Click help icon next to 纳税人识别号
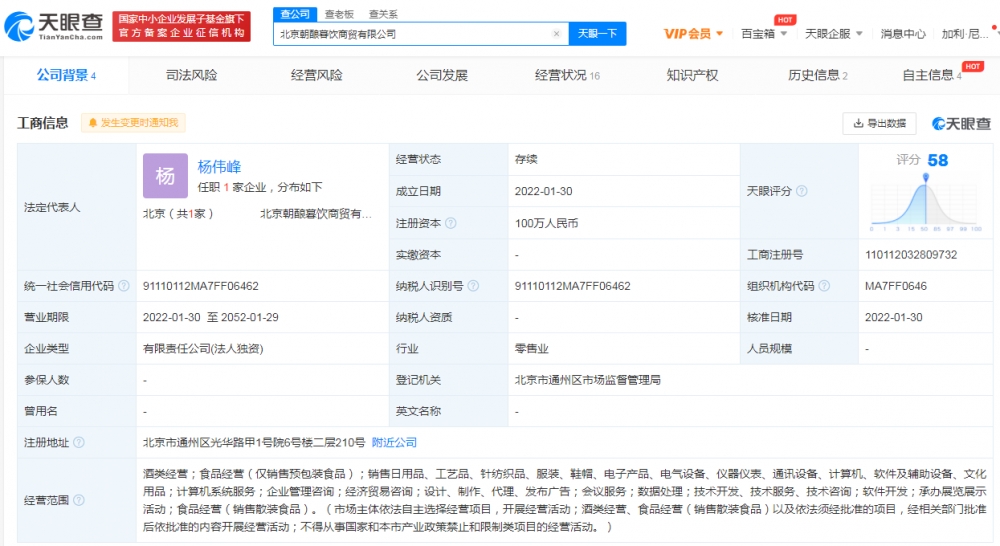 click(473, 286)
